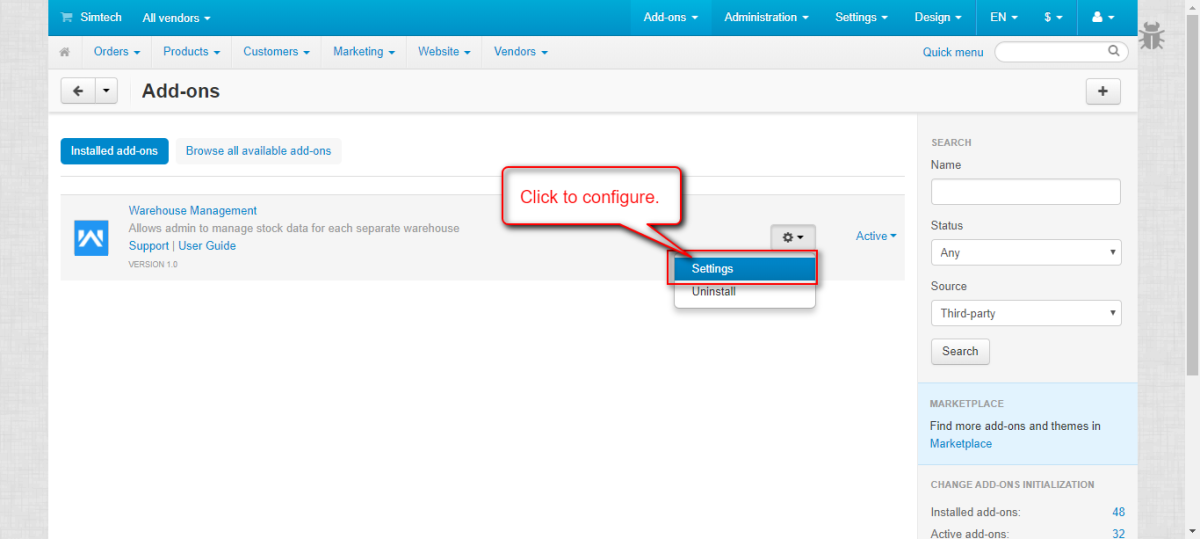Open the Administration menu

point(767,17)
